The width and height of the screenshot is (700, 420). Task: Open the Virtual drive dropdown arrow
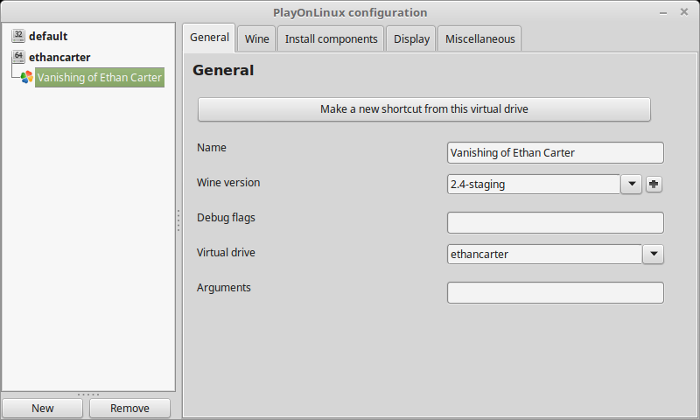[654, 254]
